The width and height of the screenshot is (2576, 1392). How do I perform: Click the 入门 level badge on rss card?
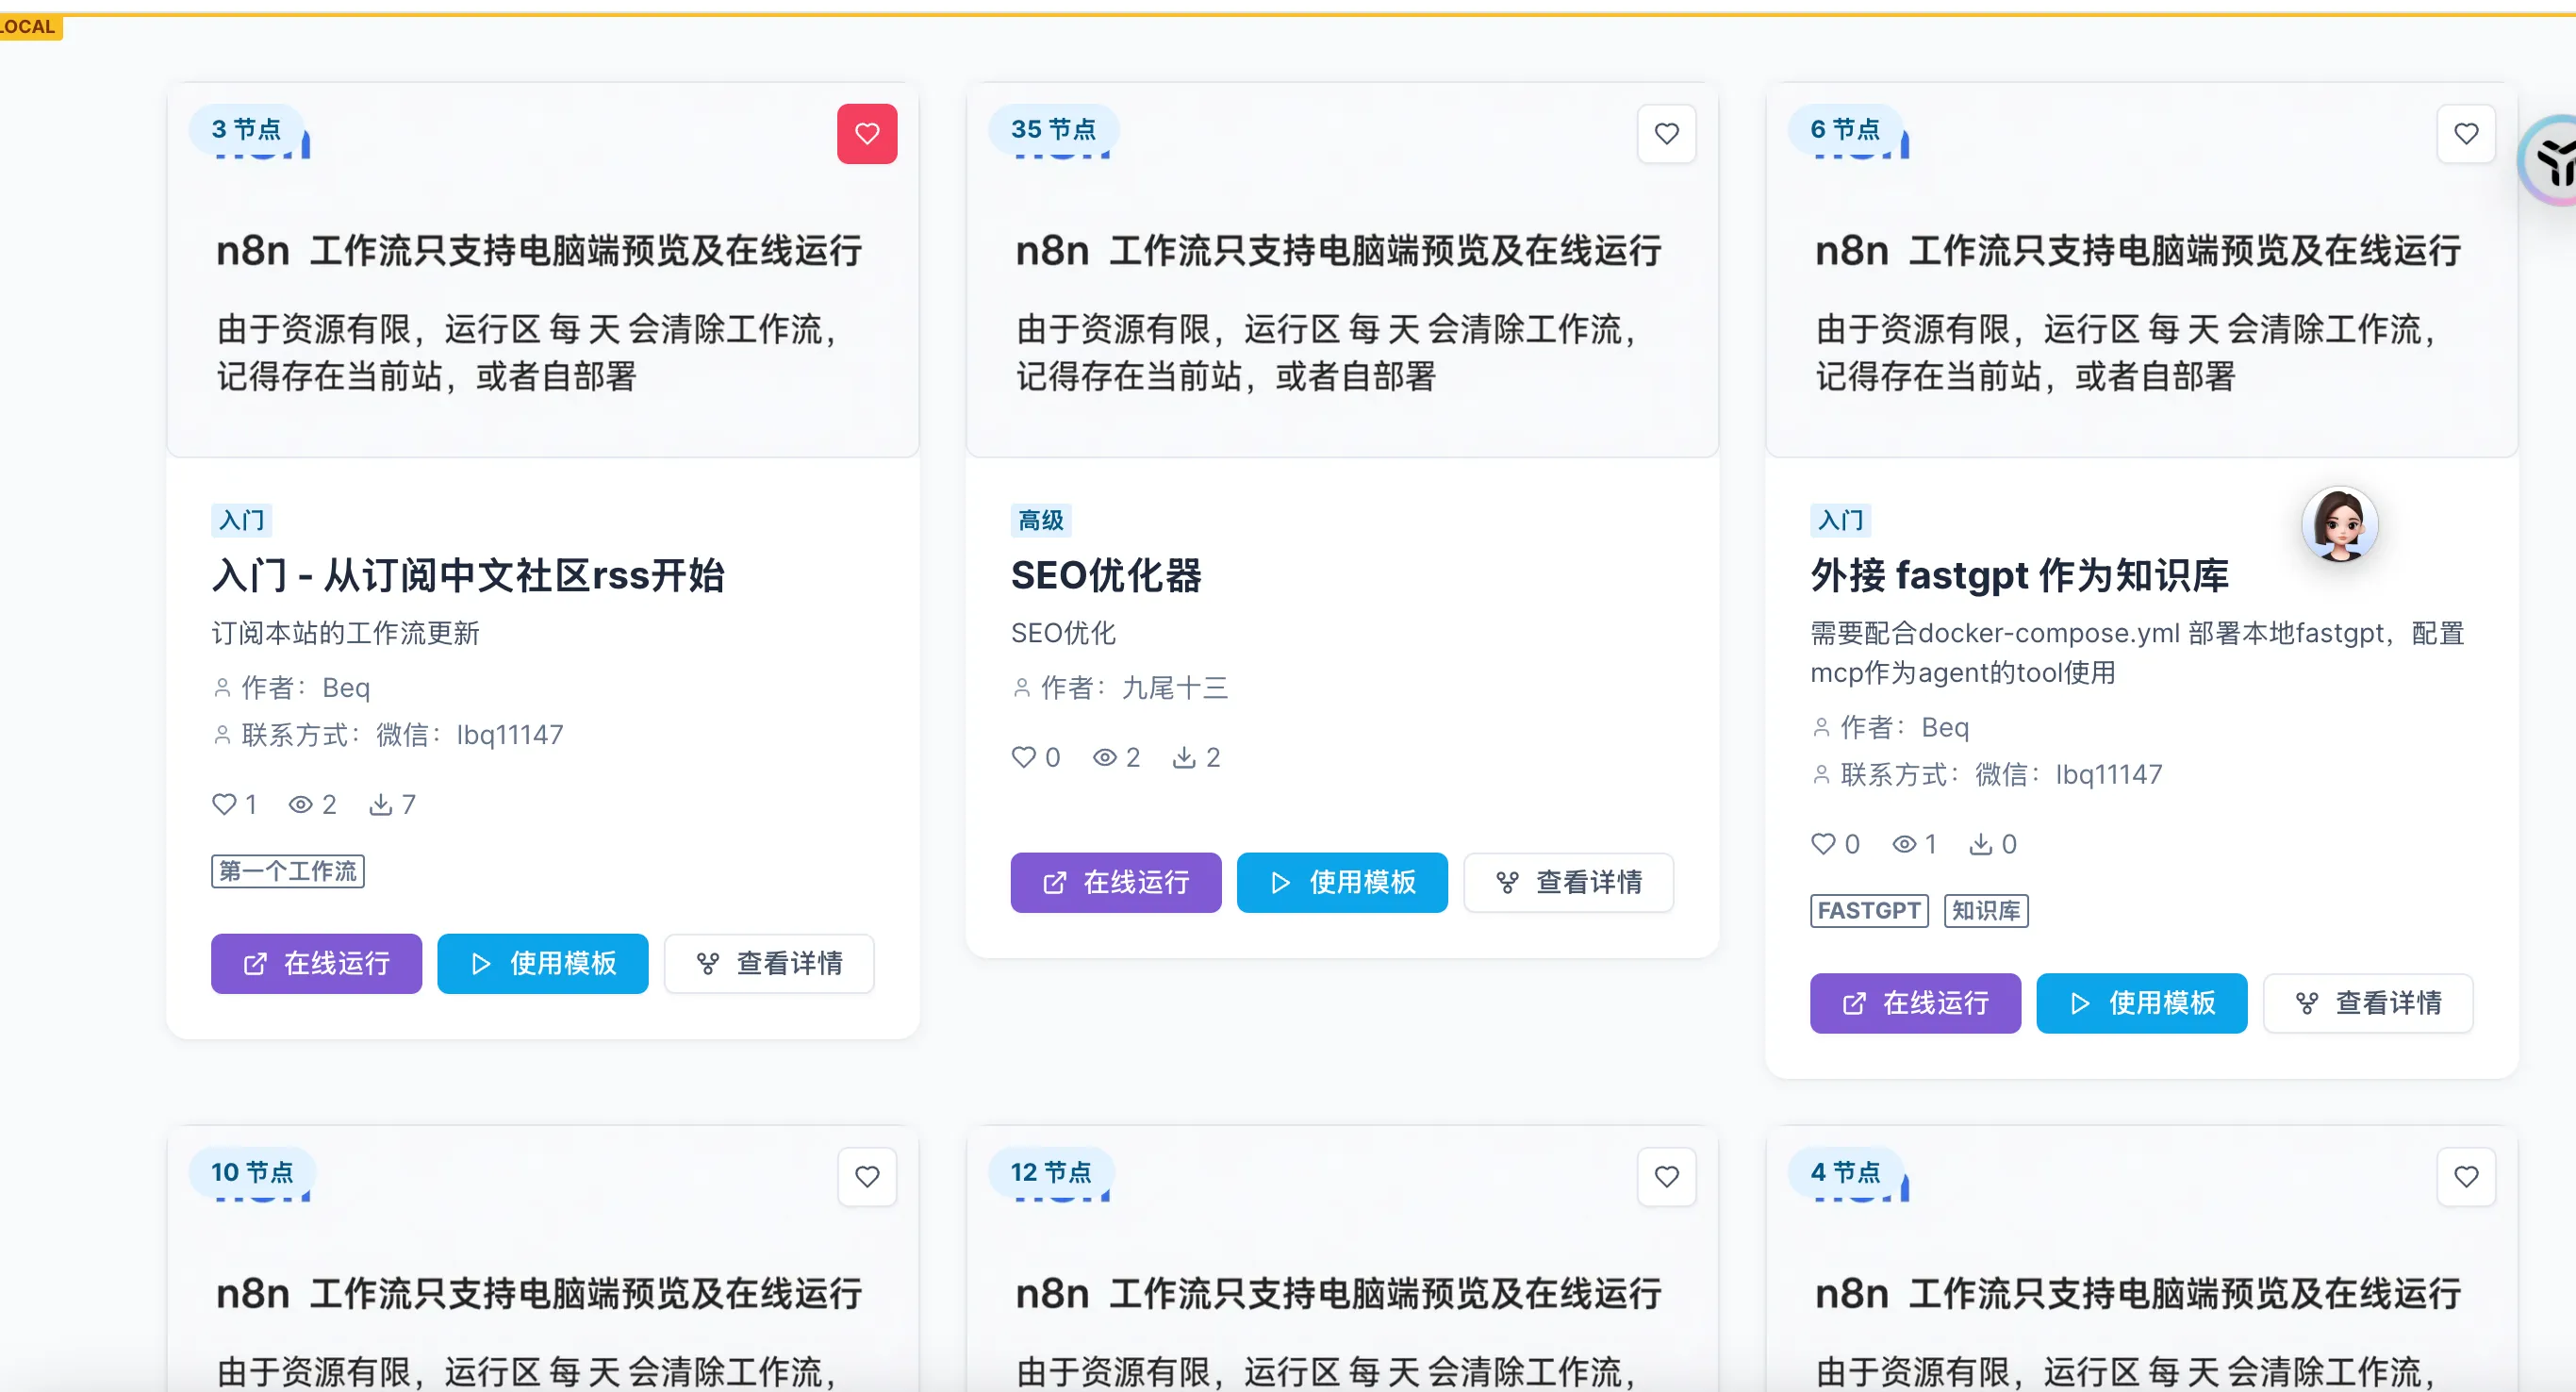(241, 520)
